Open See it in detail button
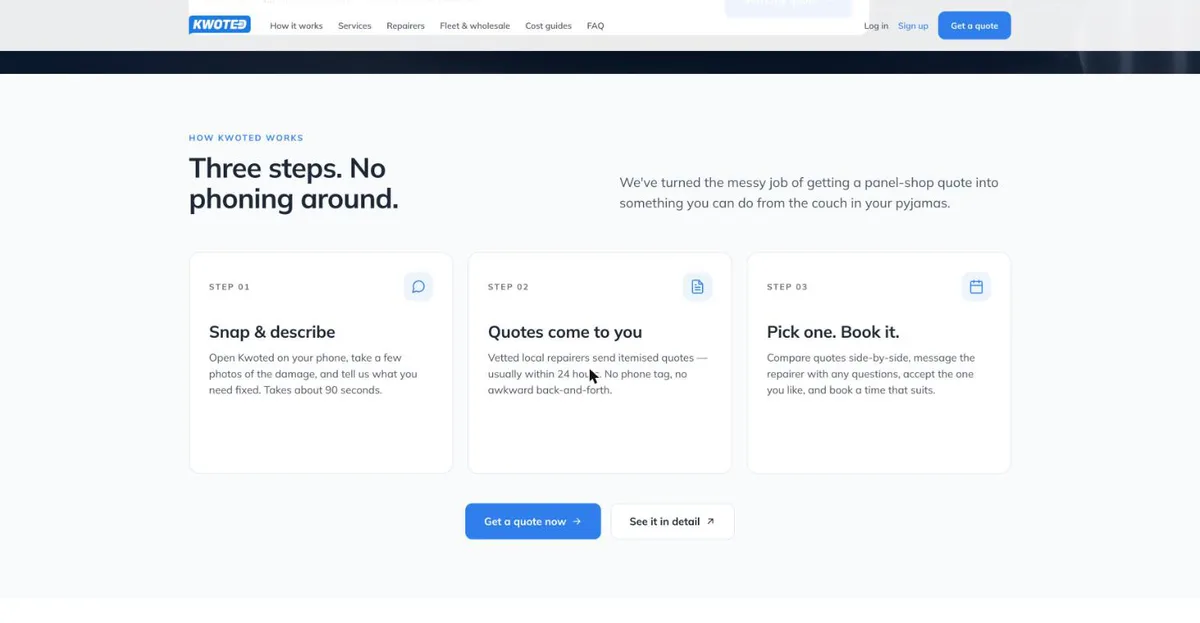This screenshot has height=623, width=1200. coord(672,521)
